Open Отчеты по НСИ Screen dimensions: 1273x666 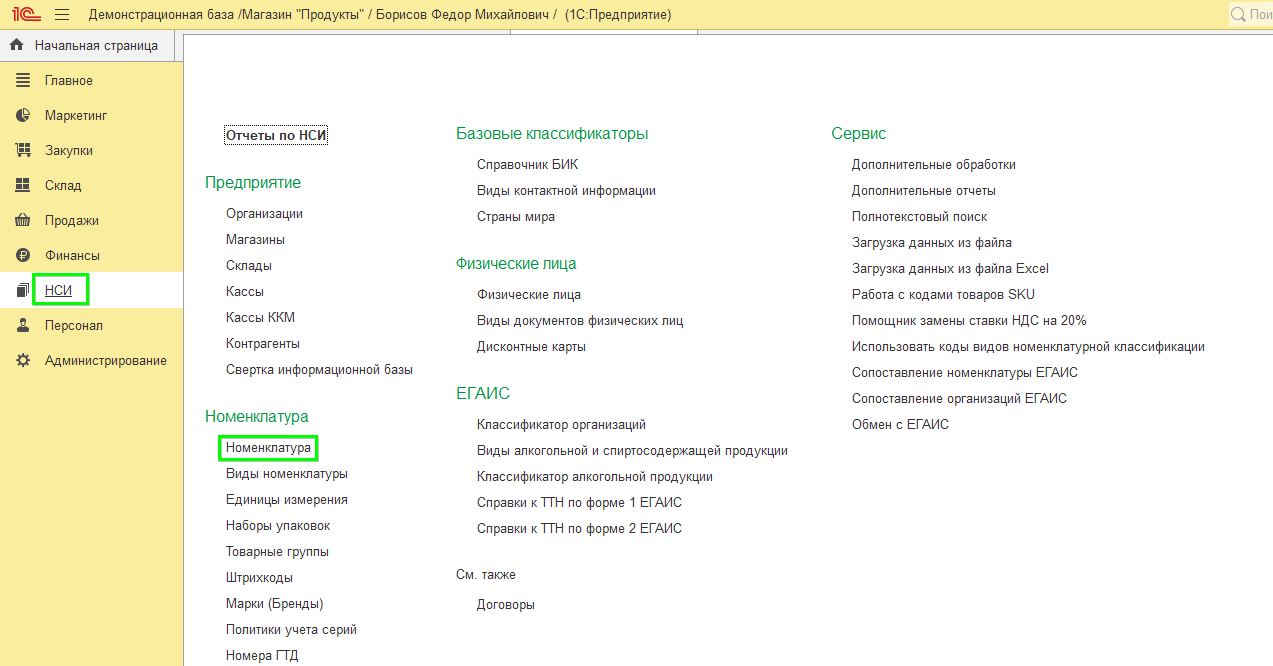click(x=277, y=135)
